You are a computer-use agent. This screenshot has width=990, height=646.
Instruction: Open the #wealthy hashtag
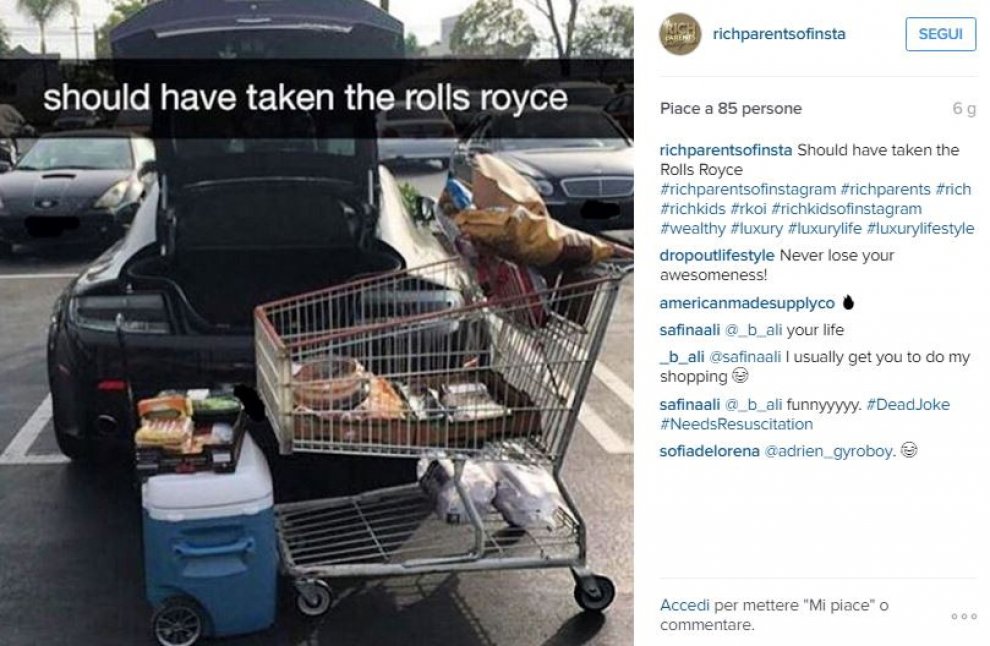tap(693, 229)
